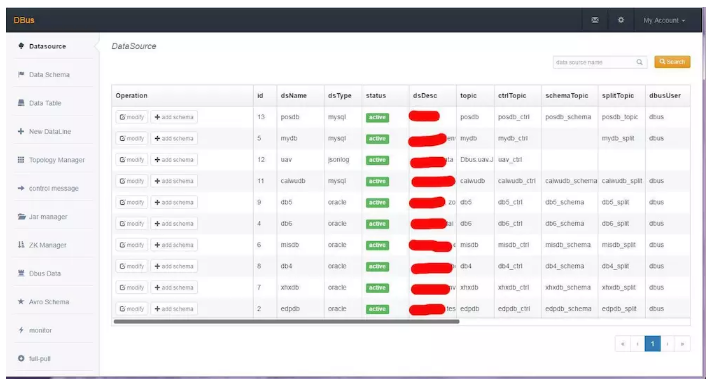Open Avro Schema in the sidebar
The height and width of the screenshot is (382, 716).
point(49,302)
